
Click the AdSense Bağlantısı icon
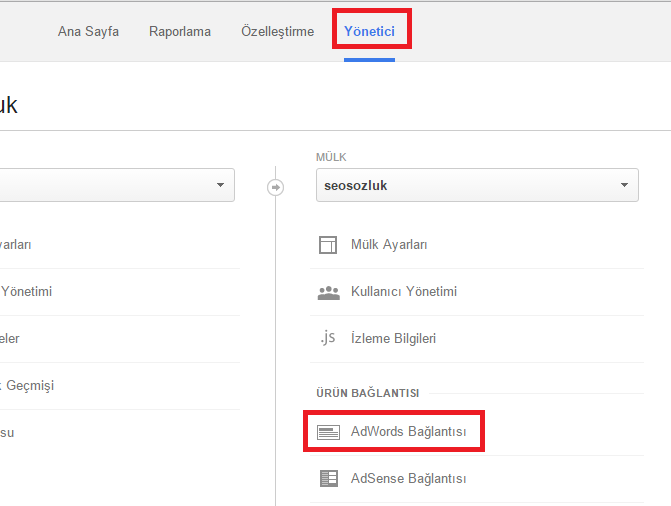click(328, 478)
